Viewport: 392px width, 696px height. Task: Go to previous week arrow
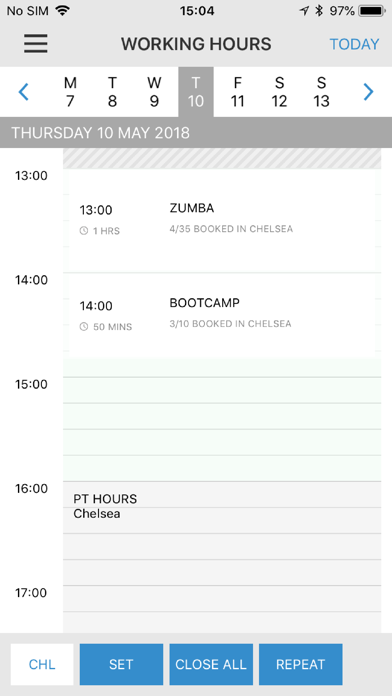pos(24,92)
